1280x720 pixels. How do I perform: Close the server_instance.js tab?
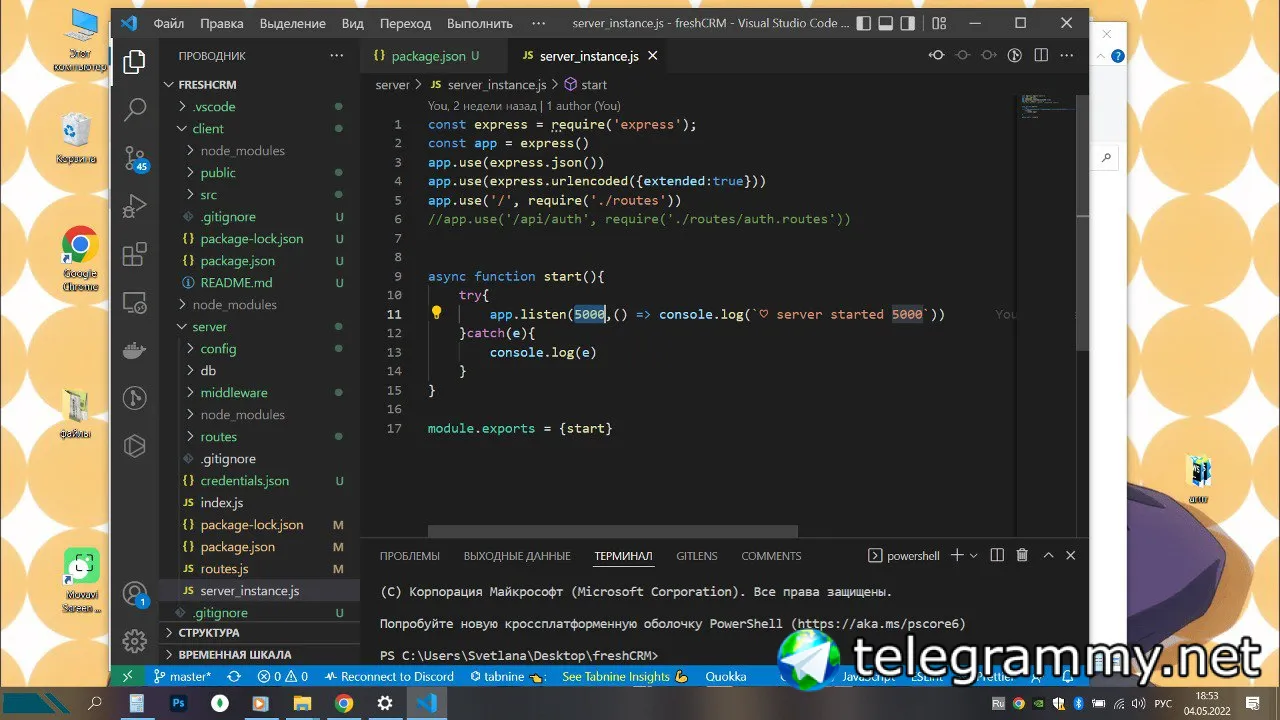pyautogui.click(x=653, y=56)
